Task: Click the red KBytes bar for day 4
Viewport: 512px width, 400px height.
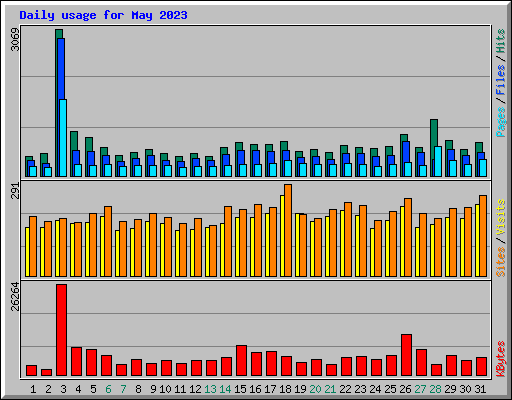Action: 76,362
